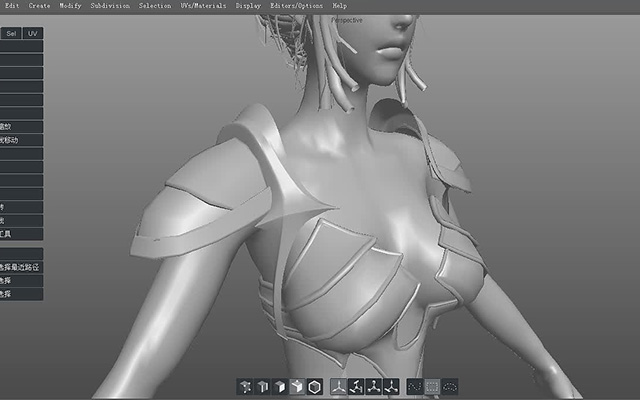640x400 pixels.
Task: Select the multi-component selection mode icon
Action: pyautogui.click(x=245, y=386)
